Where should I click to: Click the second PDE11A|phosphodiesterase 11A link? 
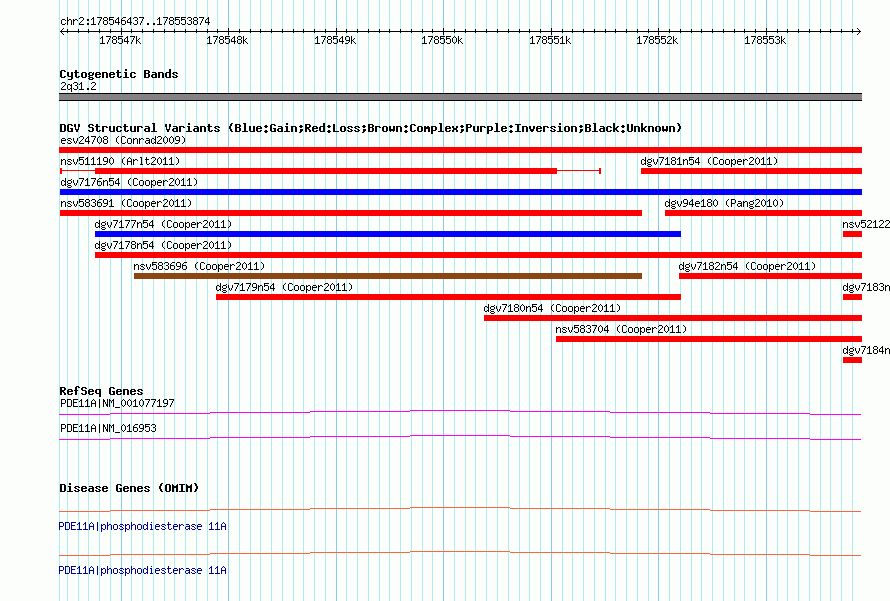pos(142,570)
